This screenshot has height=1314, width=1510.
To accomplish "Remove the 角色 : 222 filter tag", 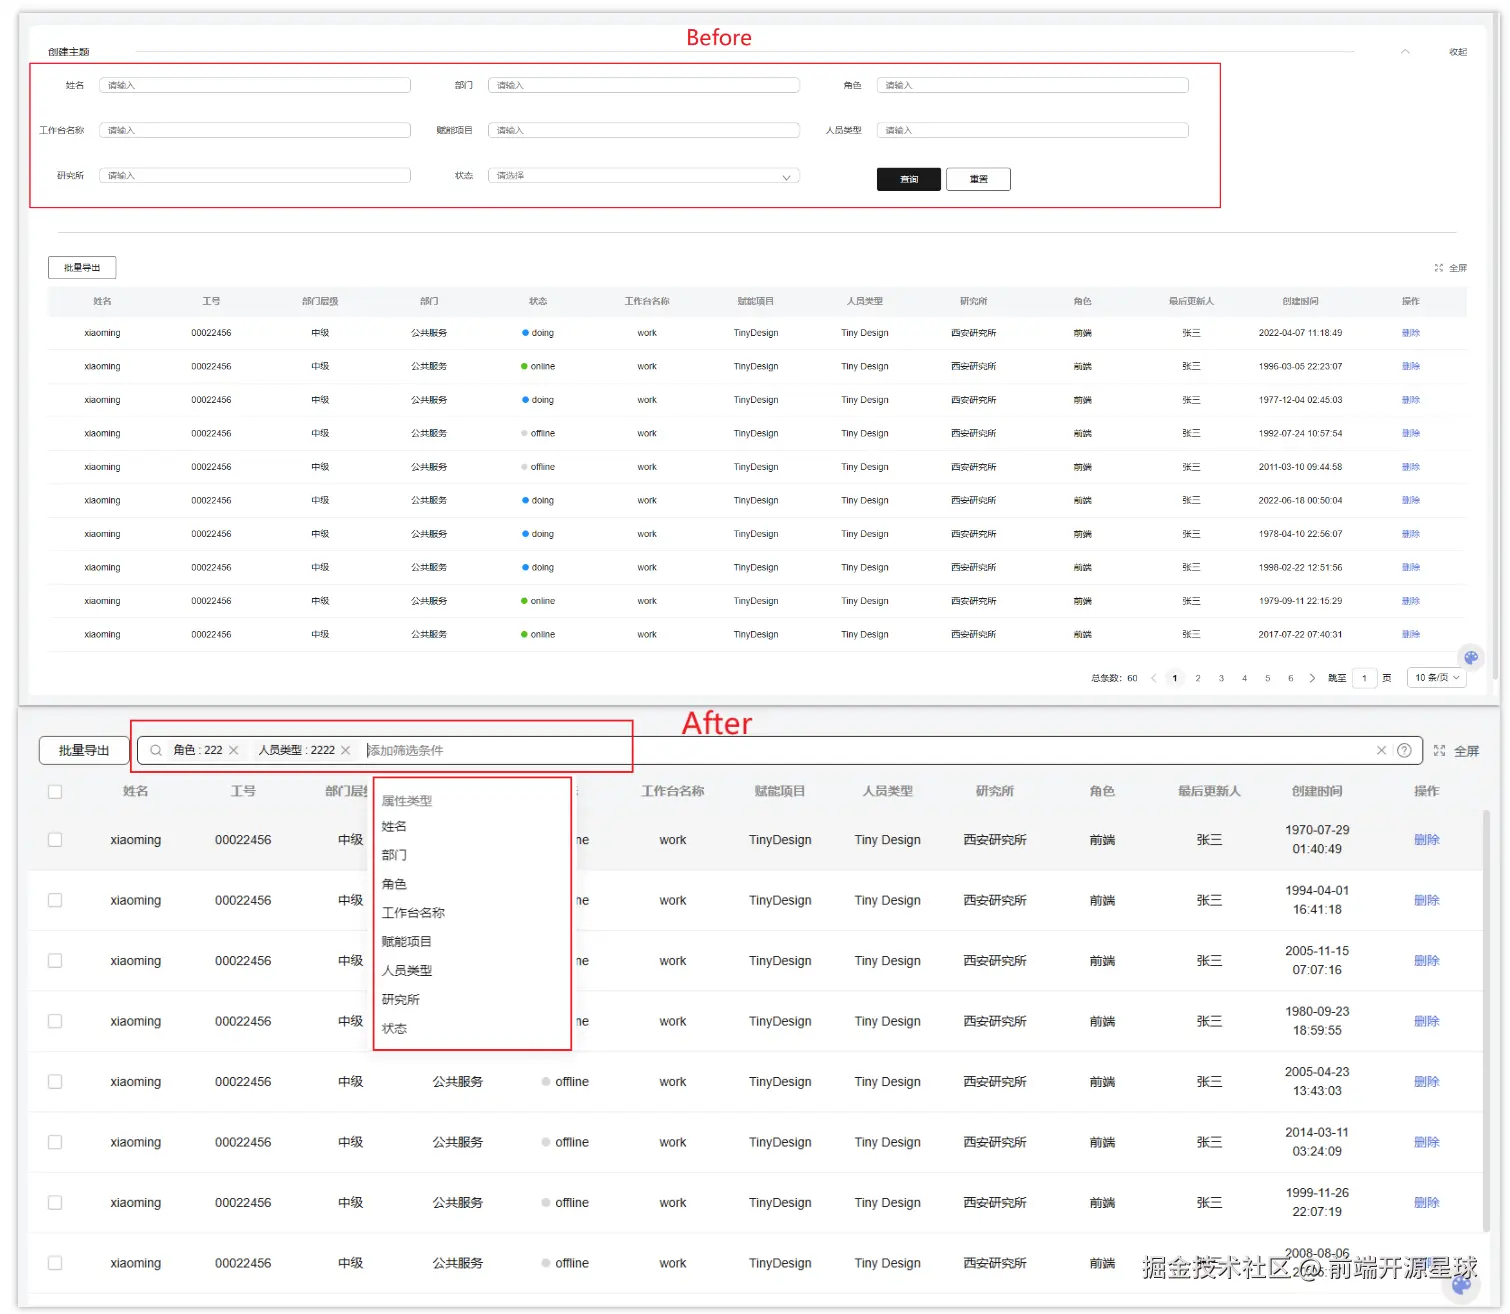I will [234, 750].
